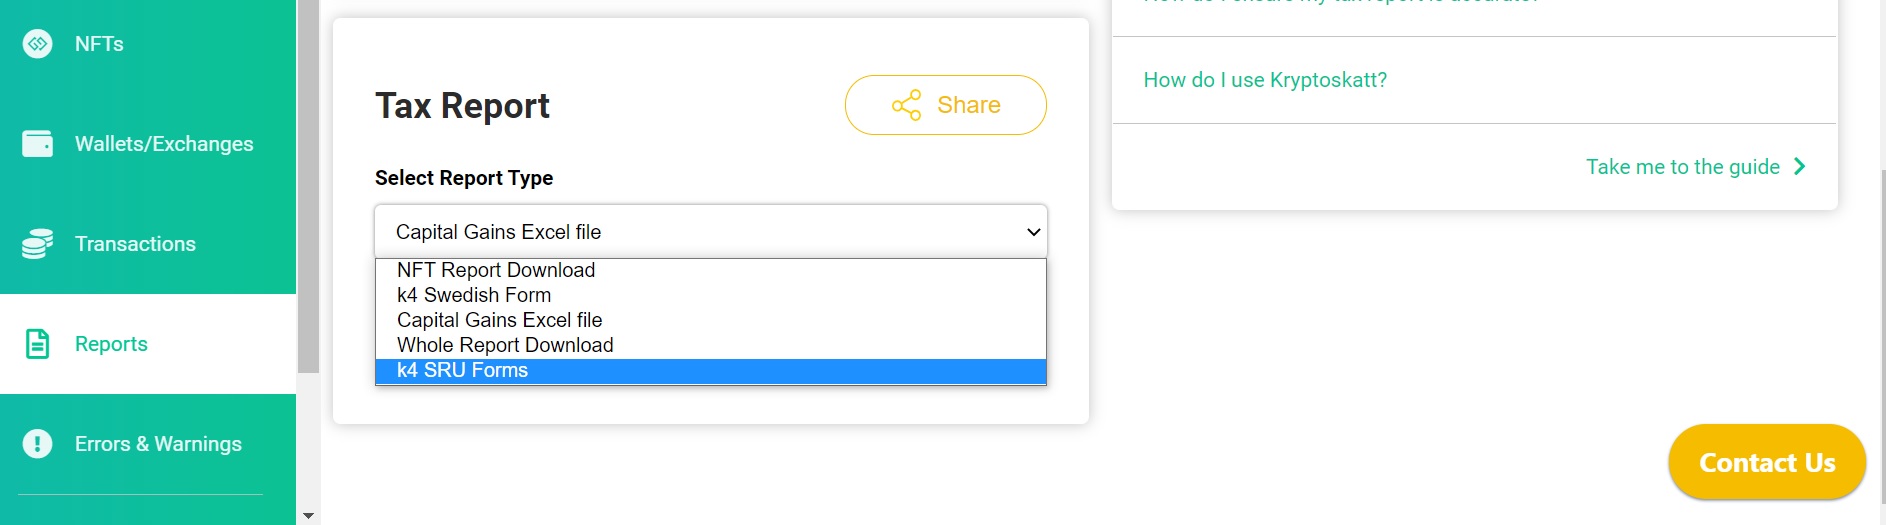Pick the highlighted k4 SRU Forms option

pos(711,370)
